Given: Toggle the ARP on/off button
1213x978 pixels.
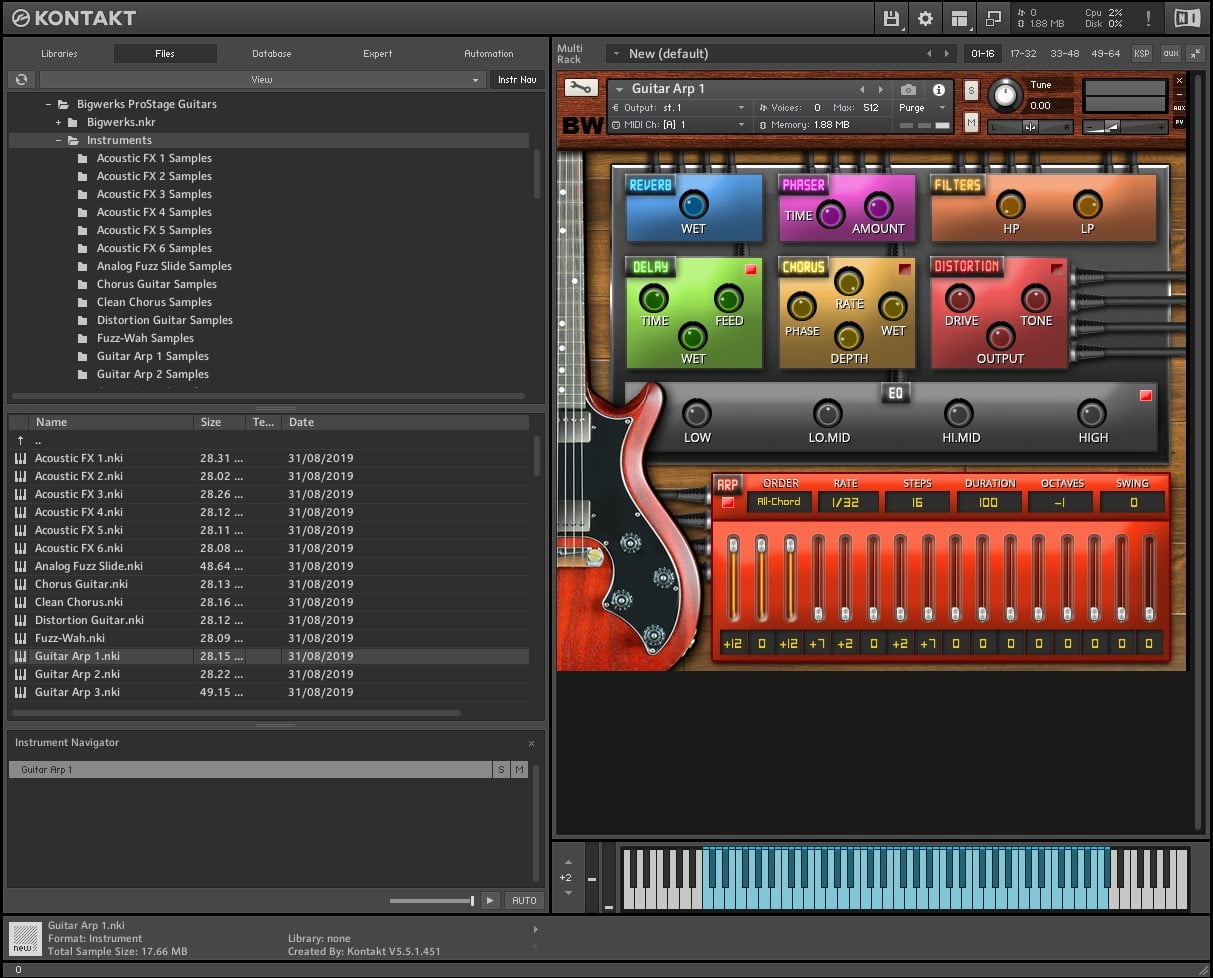Looking at the screenshot, I should point(727,503).
